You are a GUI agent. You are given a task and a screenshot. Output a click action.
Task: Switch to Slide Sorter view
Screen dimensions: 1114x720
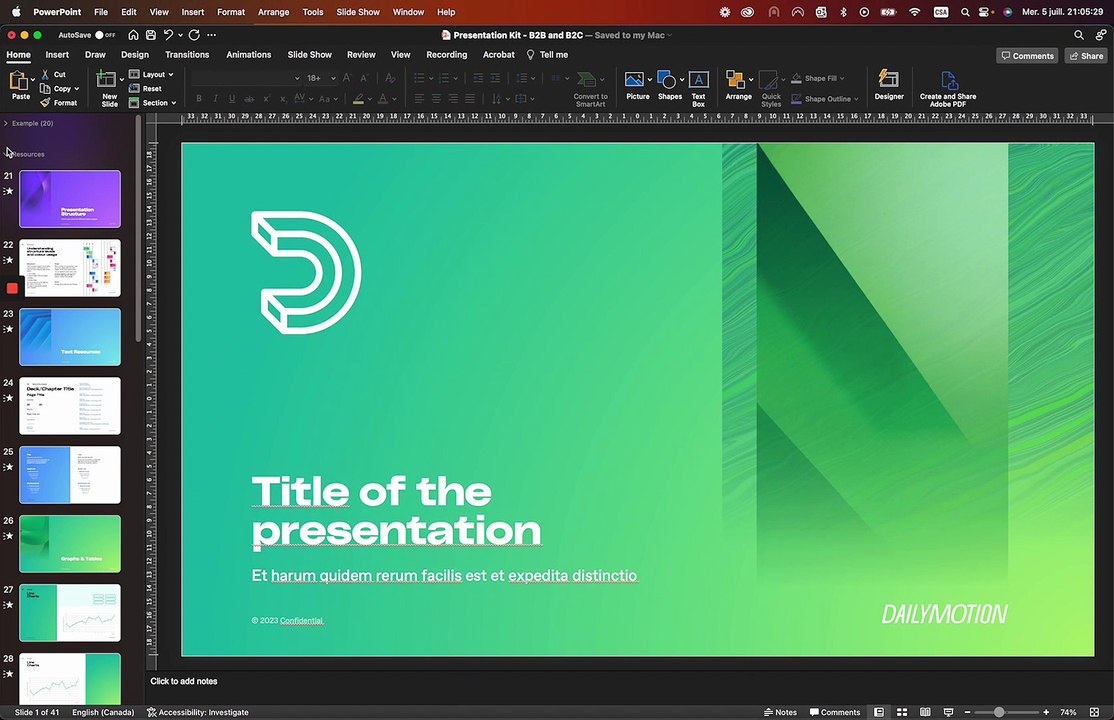click(x=902, y=712)
